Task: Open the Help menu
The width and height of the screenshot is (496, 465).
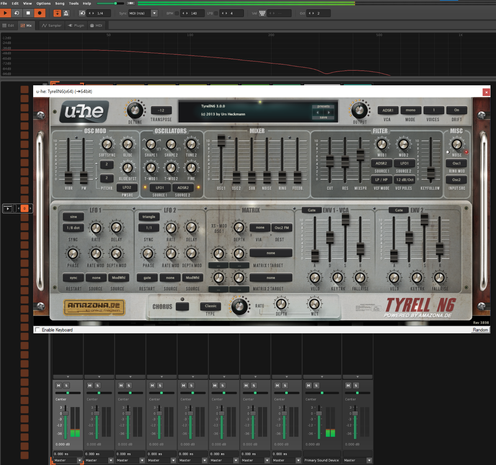Action: (x=87, y=3)
